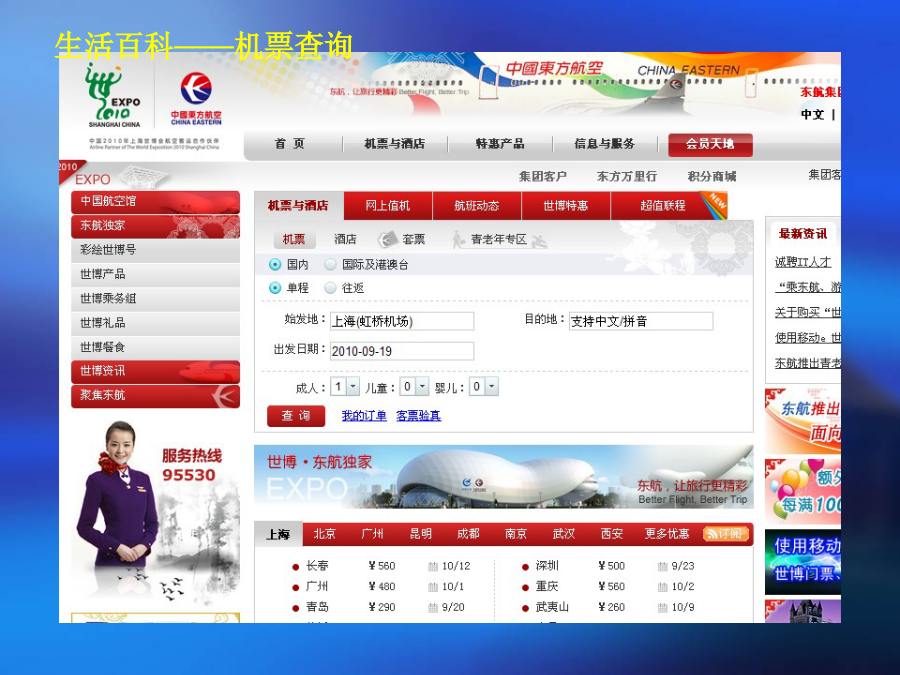This screenshot has width=900, height=675.
Task: Open 世博产品 sidebar item
Action: point(156,275)
